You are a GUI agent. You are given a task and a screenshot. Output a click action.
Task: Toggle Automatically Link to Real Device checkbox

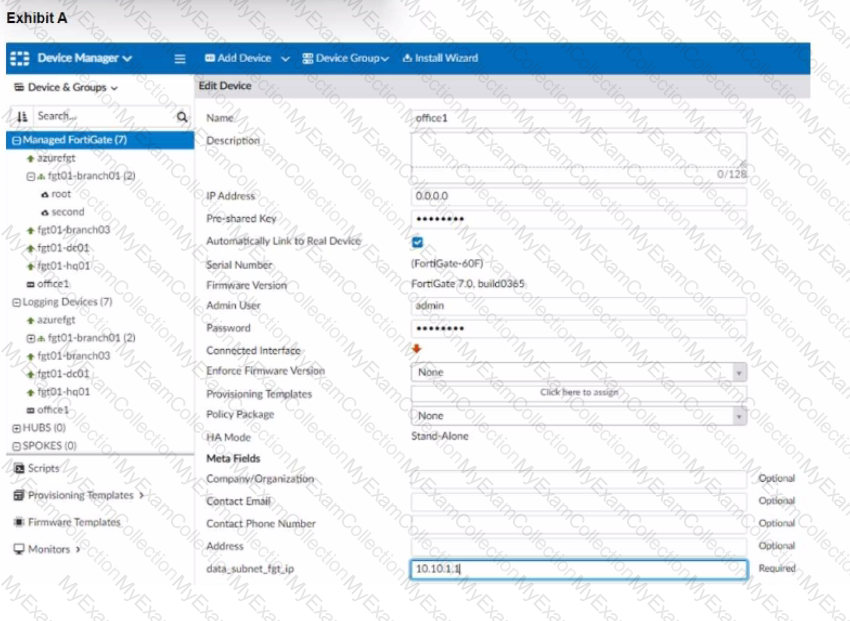418,242
